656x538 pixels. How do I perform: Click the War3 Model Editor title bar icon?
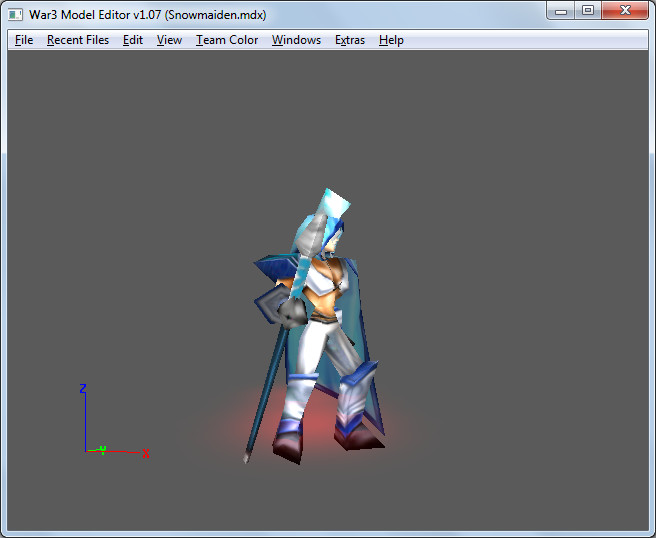click(x=15, y=15)
